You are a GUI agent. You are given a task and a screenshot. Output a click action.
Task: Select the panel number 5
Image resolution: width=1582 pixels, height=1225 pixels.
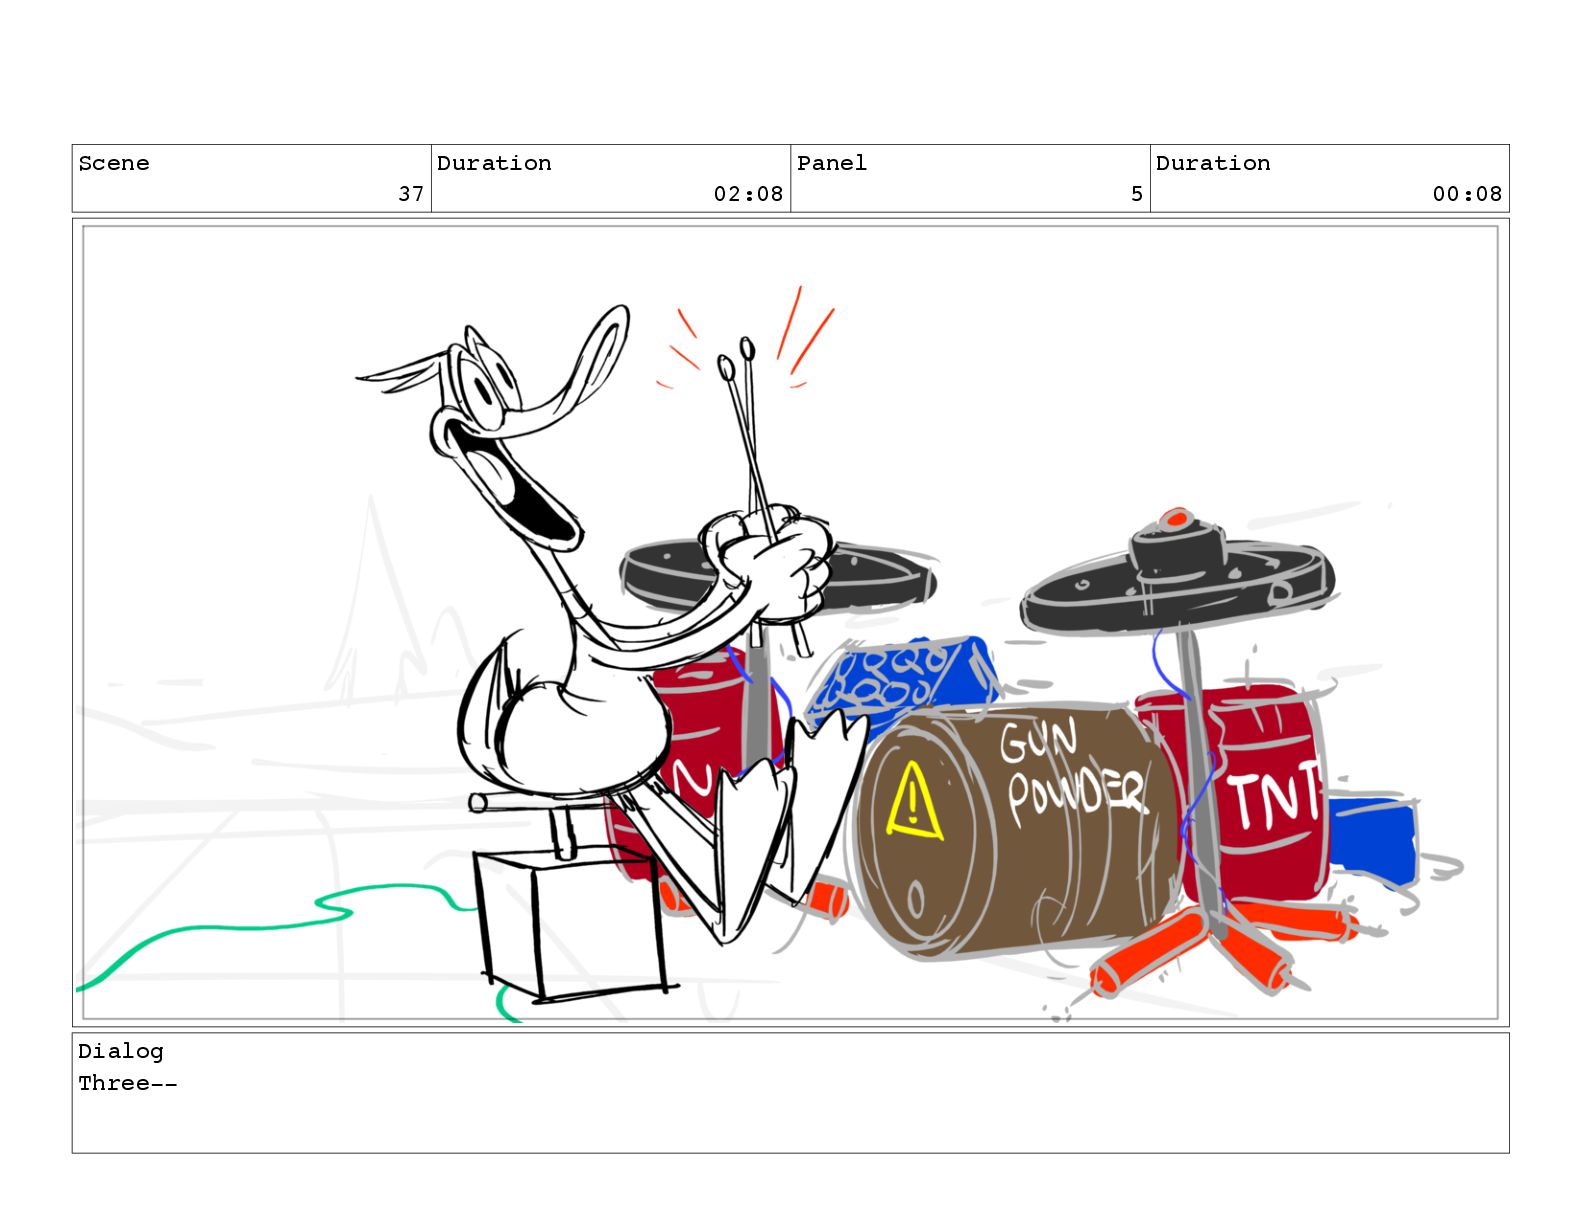point(1137,194)
